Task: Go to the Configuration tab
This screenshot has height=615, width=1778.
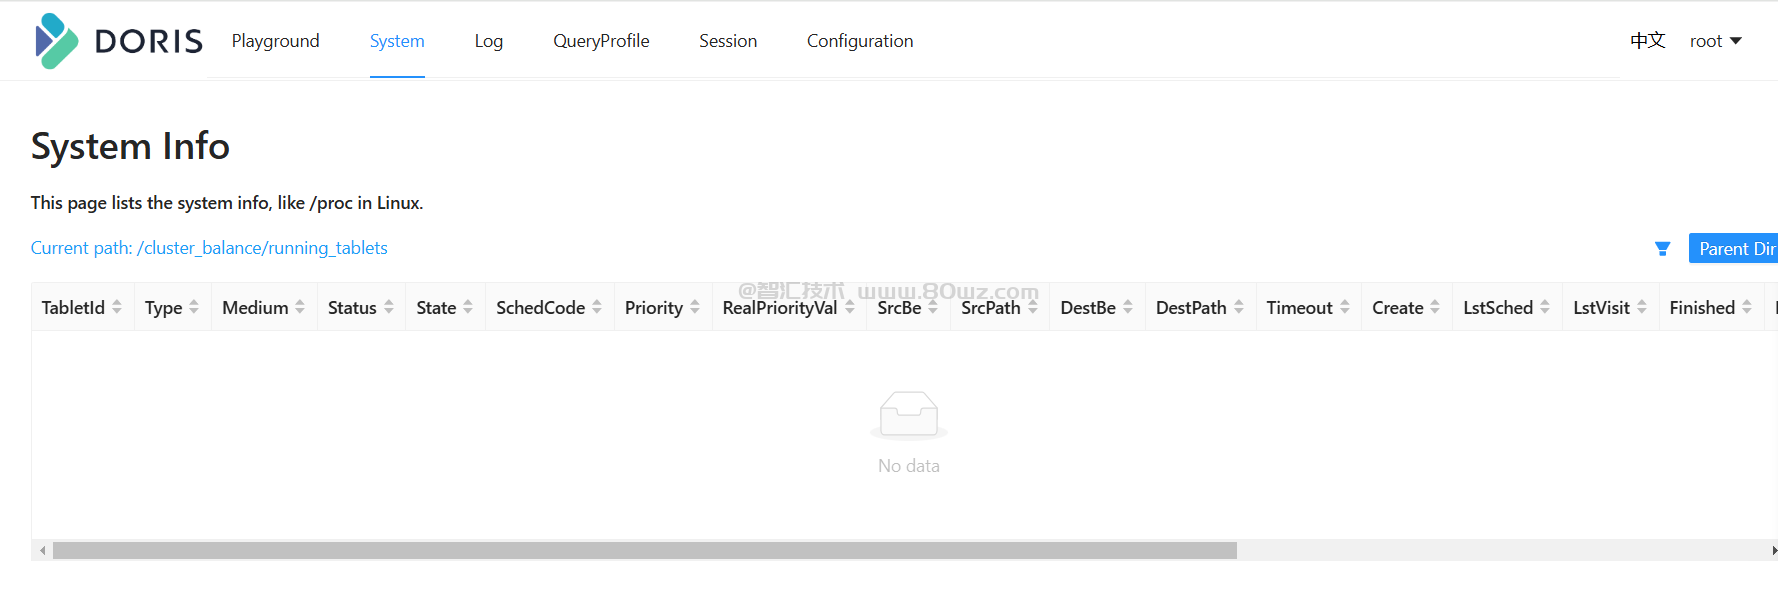Action: 860,41
